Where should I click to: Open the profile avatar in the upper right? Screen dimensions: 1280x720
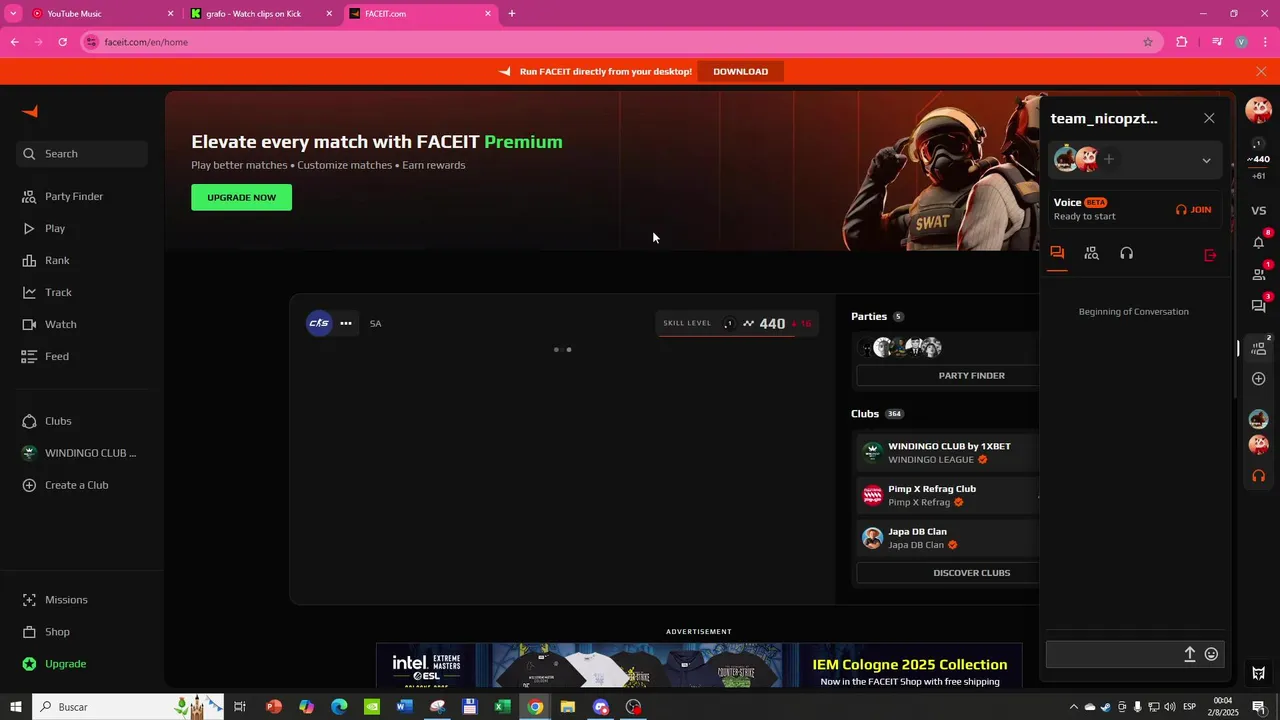tap(1258, 110)
